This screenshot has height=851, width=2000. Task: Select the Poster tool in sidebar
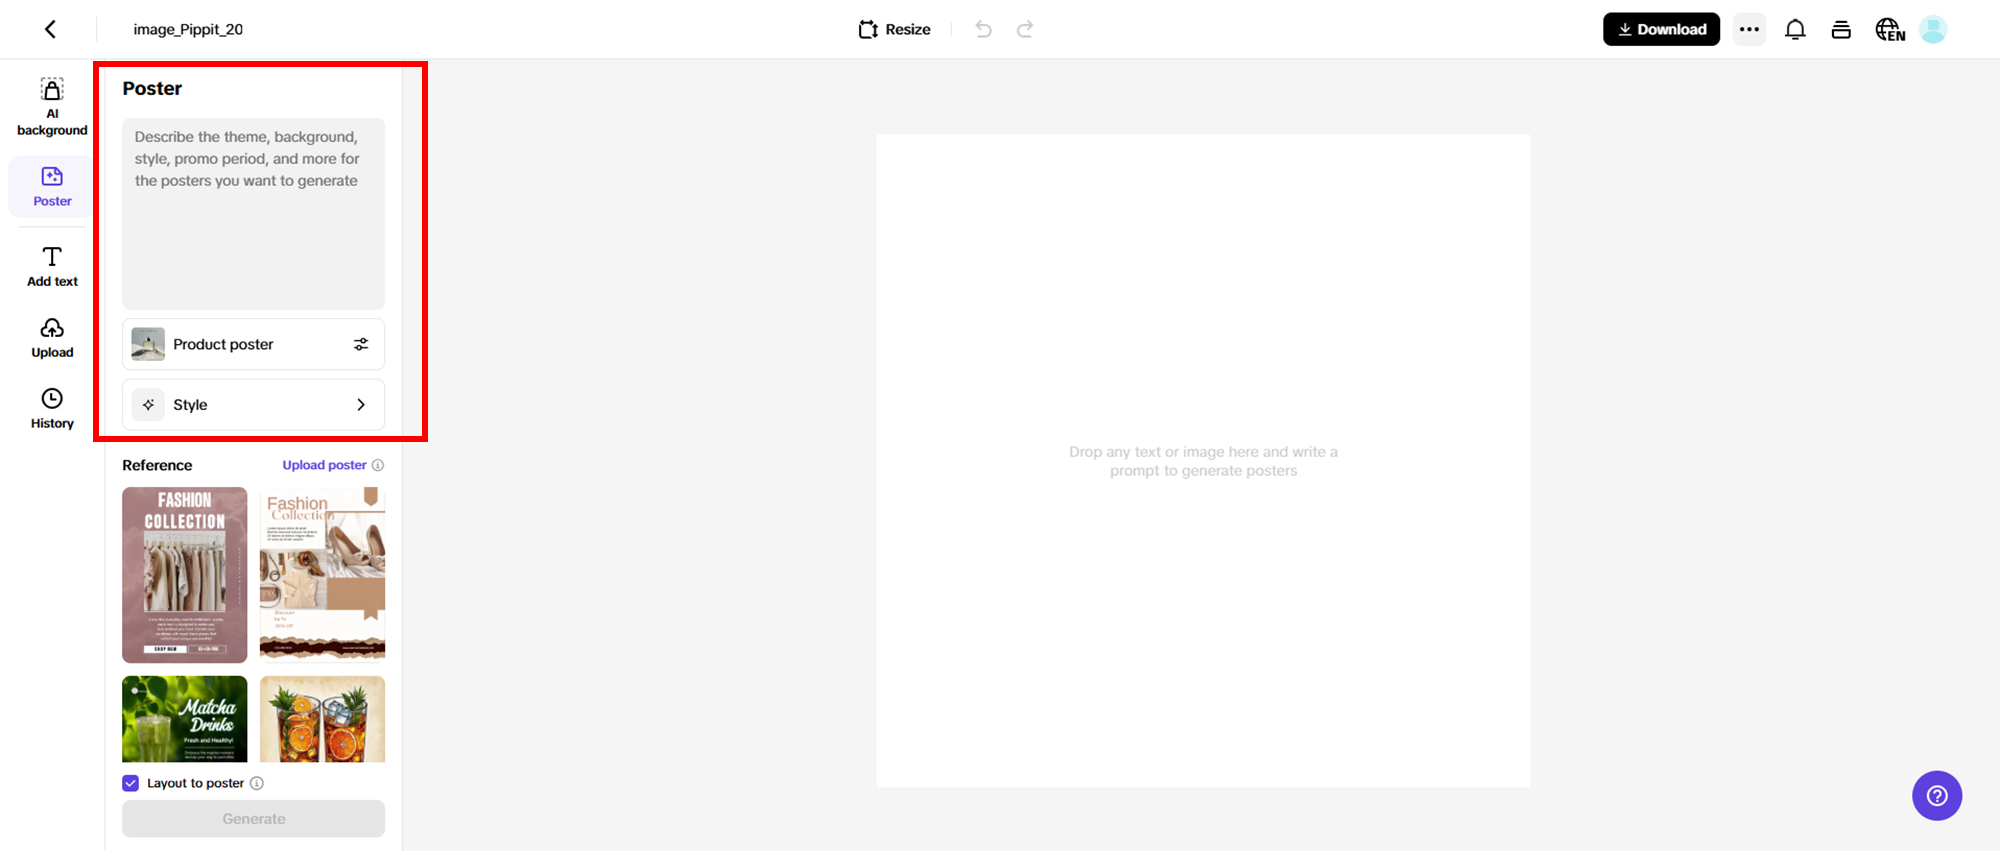coord(52,186)
